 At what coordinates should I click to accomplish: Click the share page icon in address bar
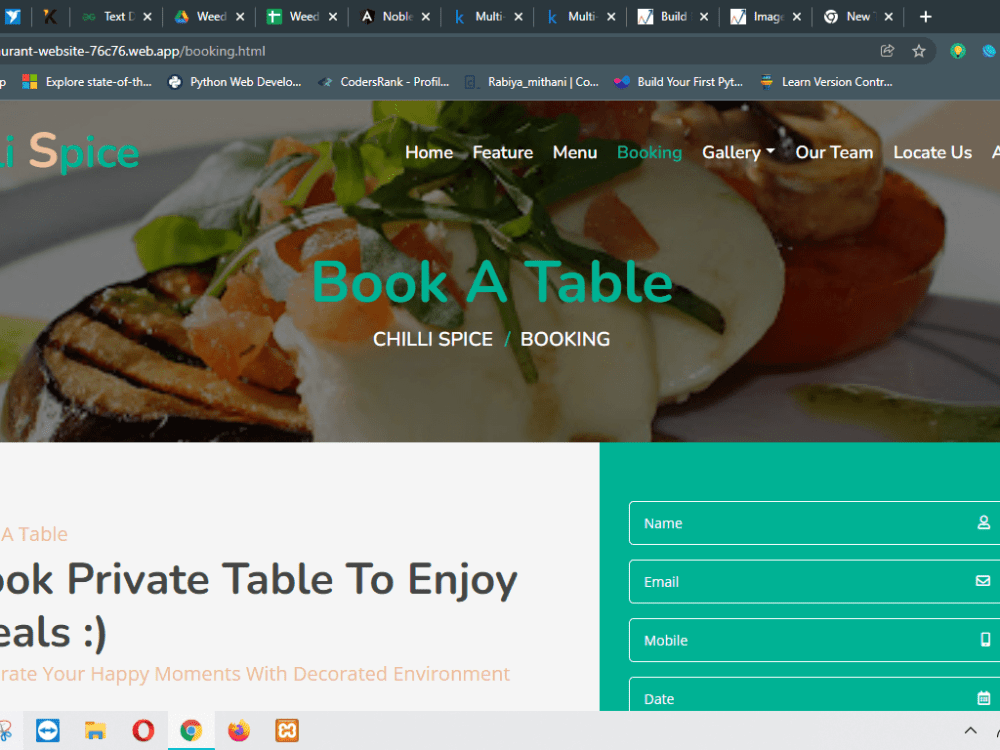click(x=887, y=51)
